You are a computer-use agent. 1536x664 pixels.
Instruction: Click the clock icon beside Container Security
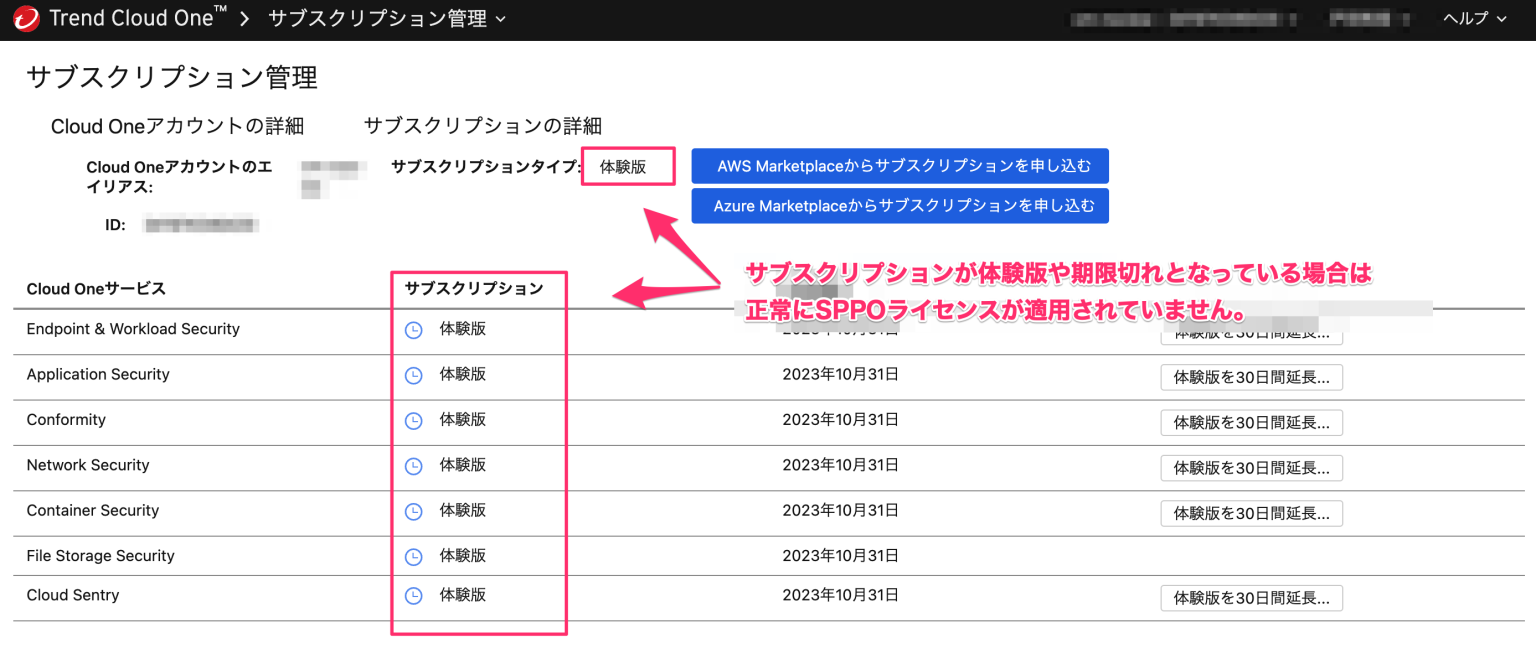pyautogui.click(x=413, y=511)
